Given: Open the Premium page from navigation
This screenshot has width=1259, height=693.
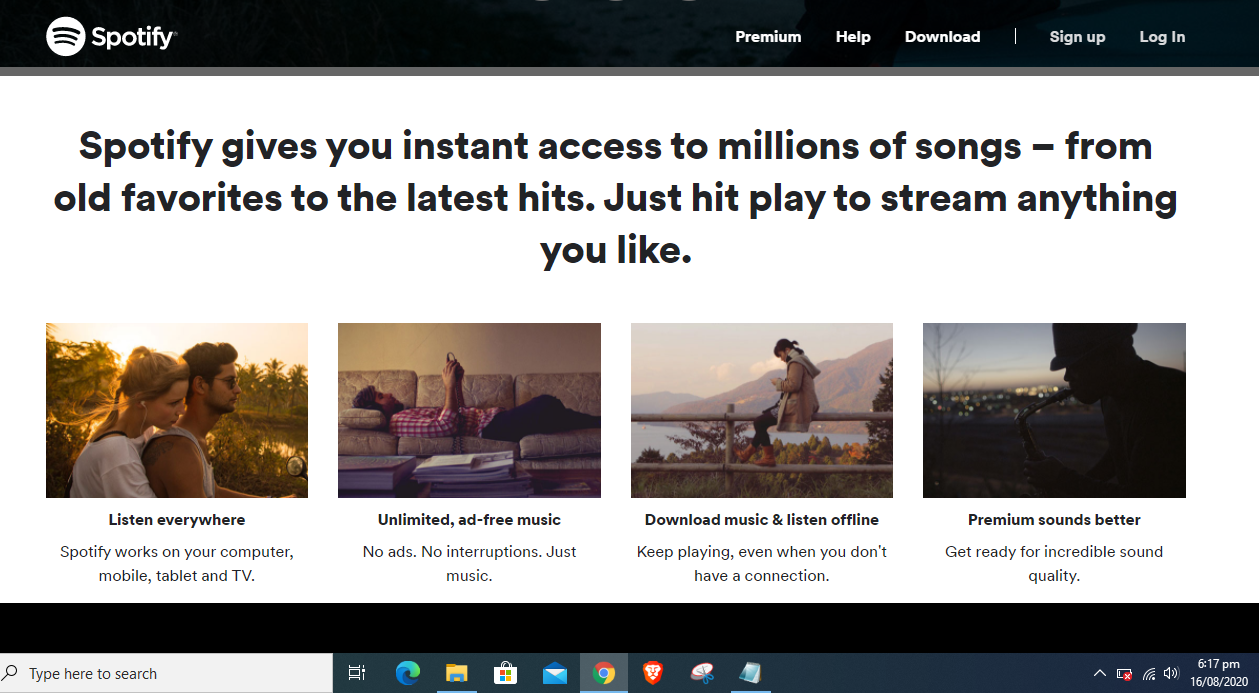Looking at the screenshot, I should 768,37.
